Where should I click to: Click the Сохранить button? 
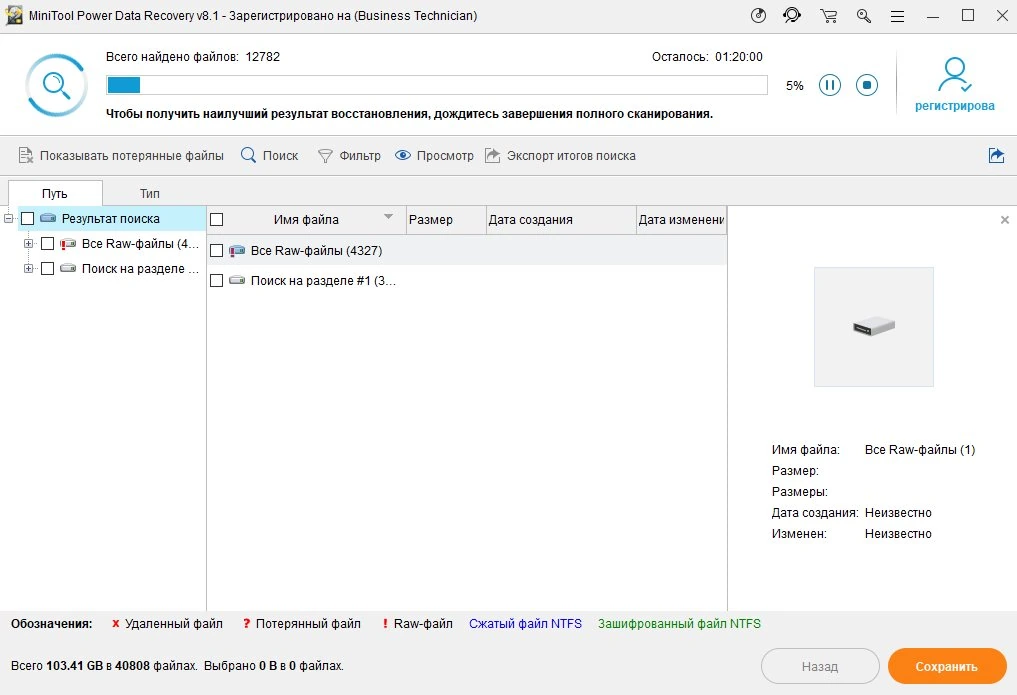(x=946, y=666)
